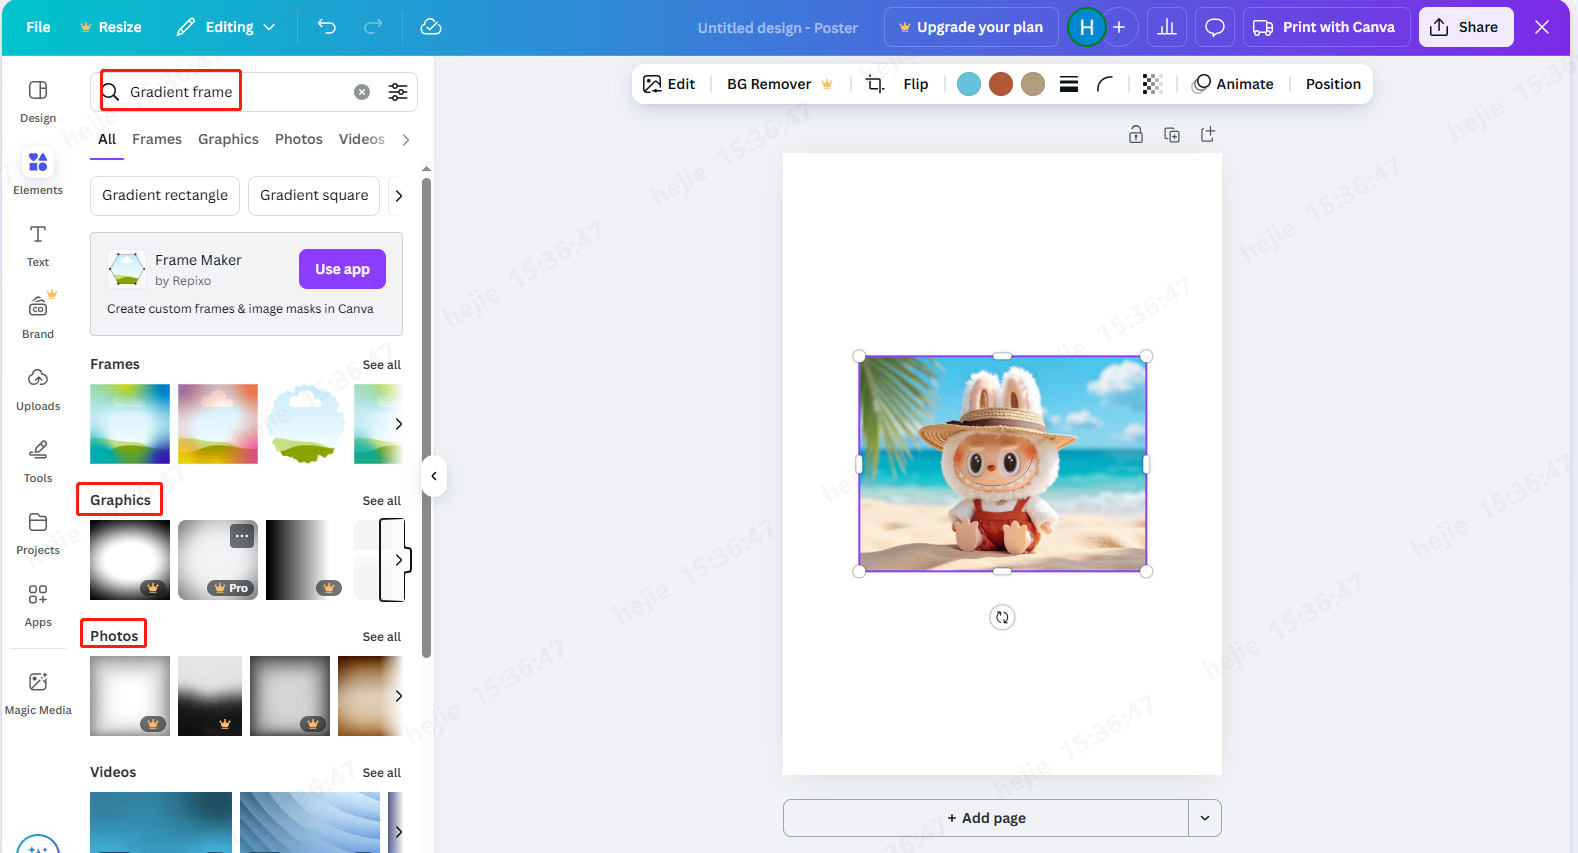Click the Use app button
Screen dimensions: 1578x853
click(x=342, y=269)
